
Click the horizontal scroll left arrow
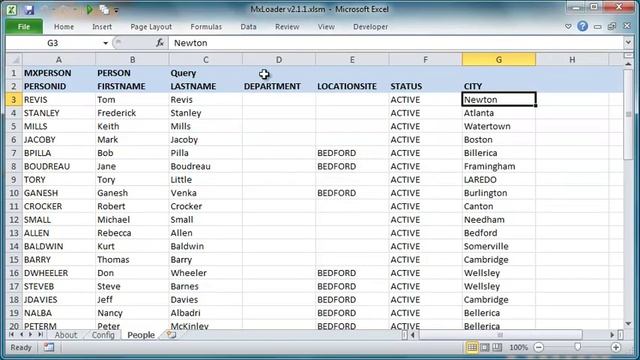413,335
